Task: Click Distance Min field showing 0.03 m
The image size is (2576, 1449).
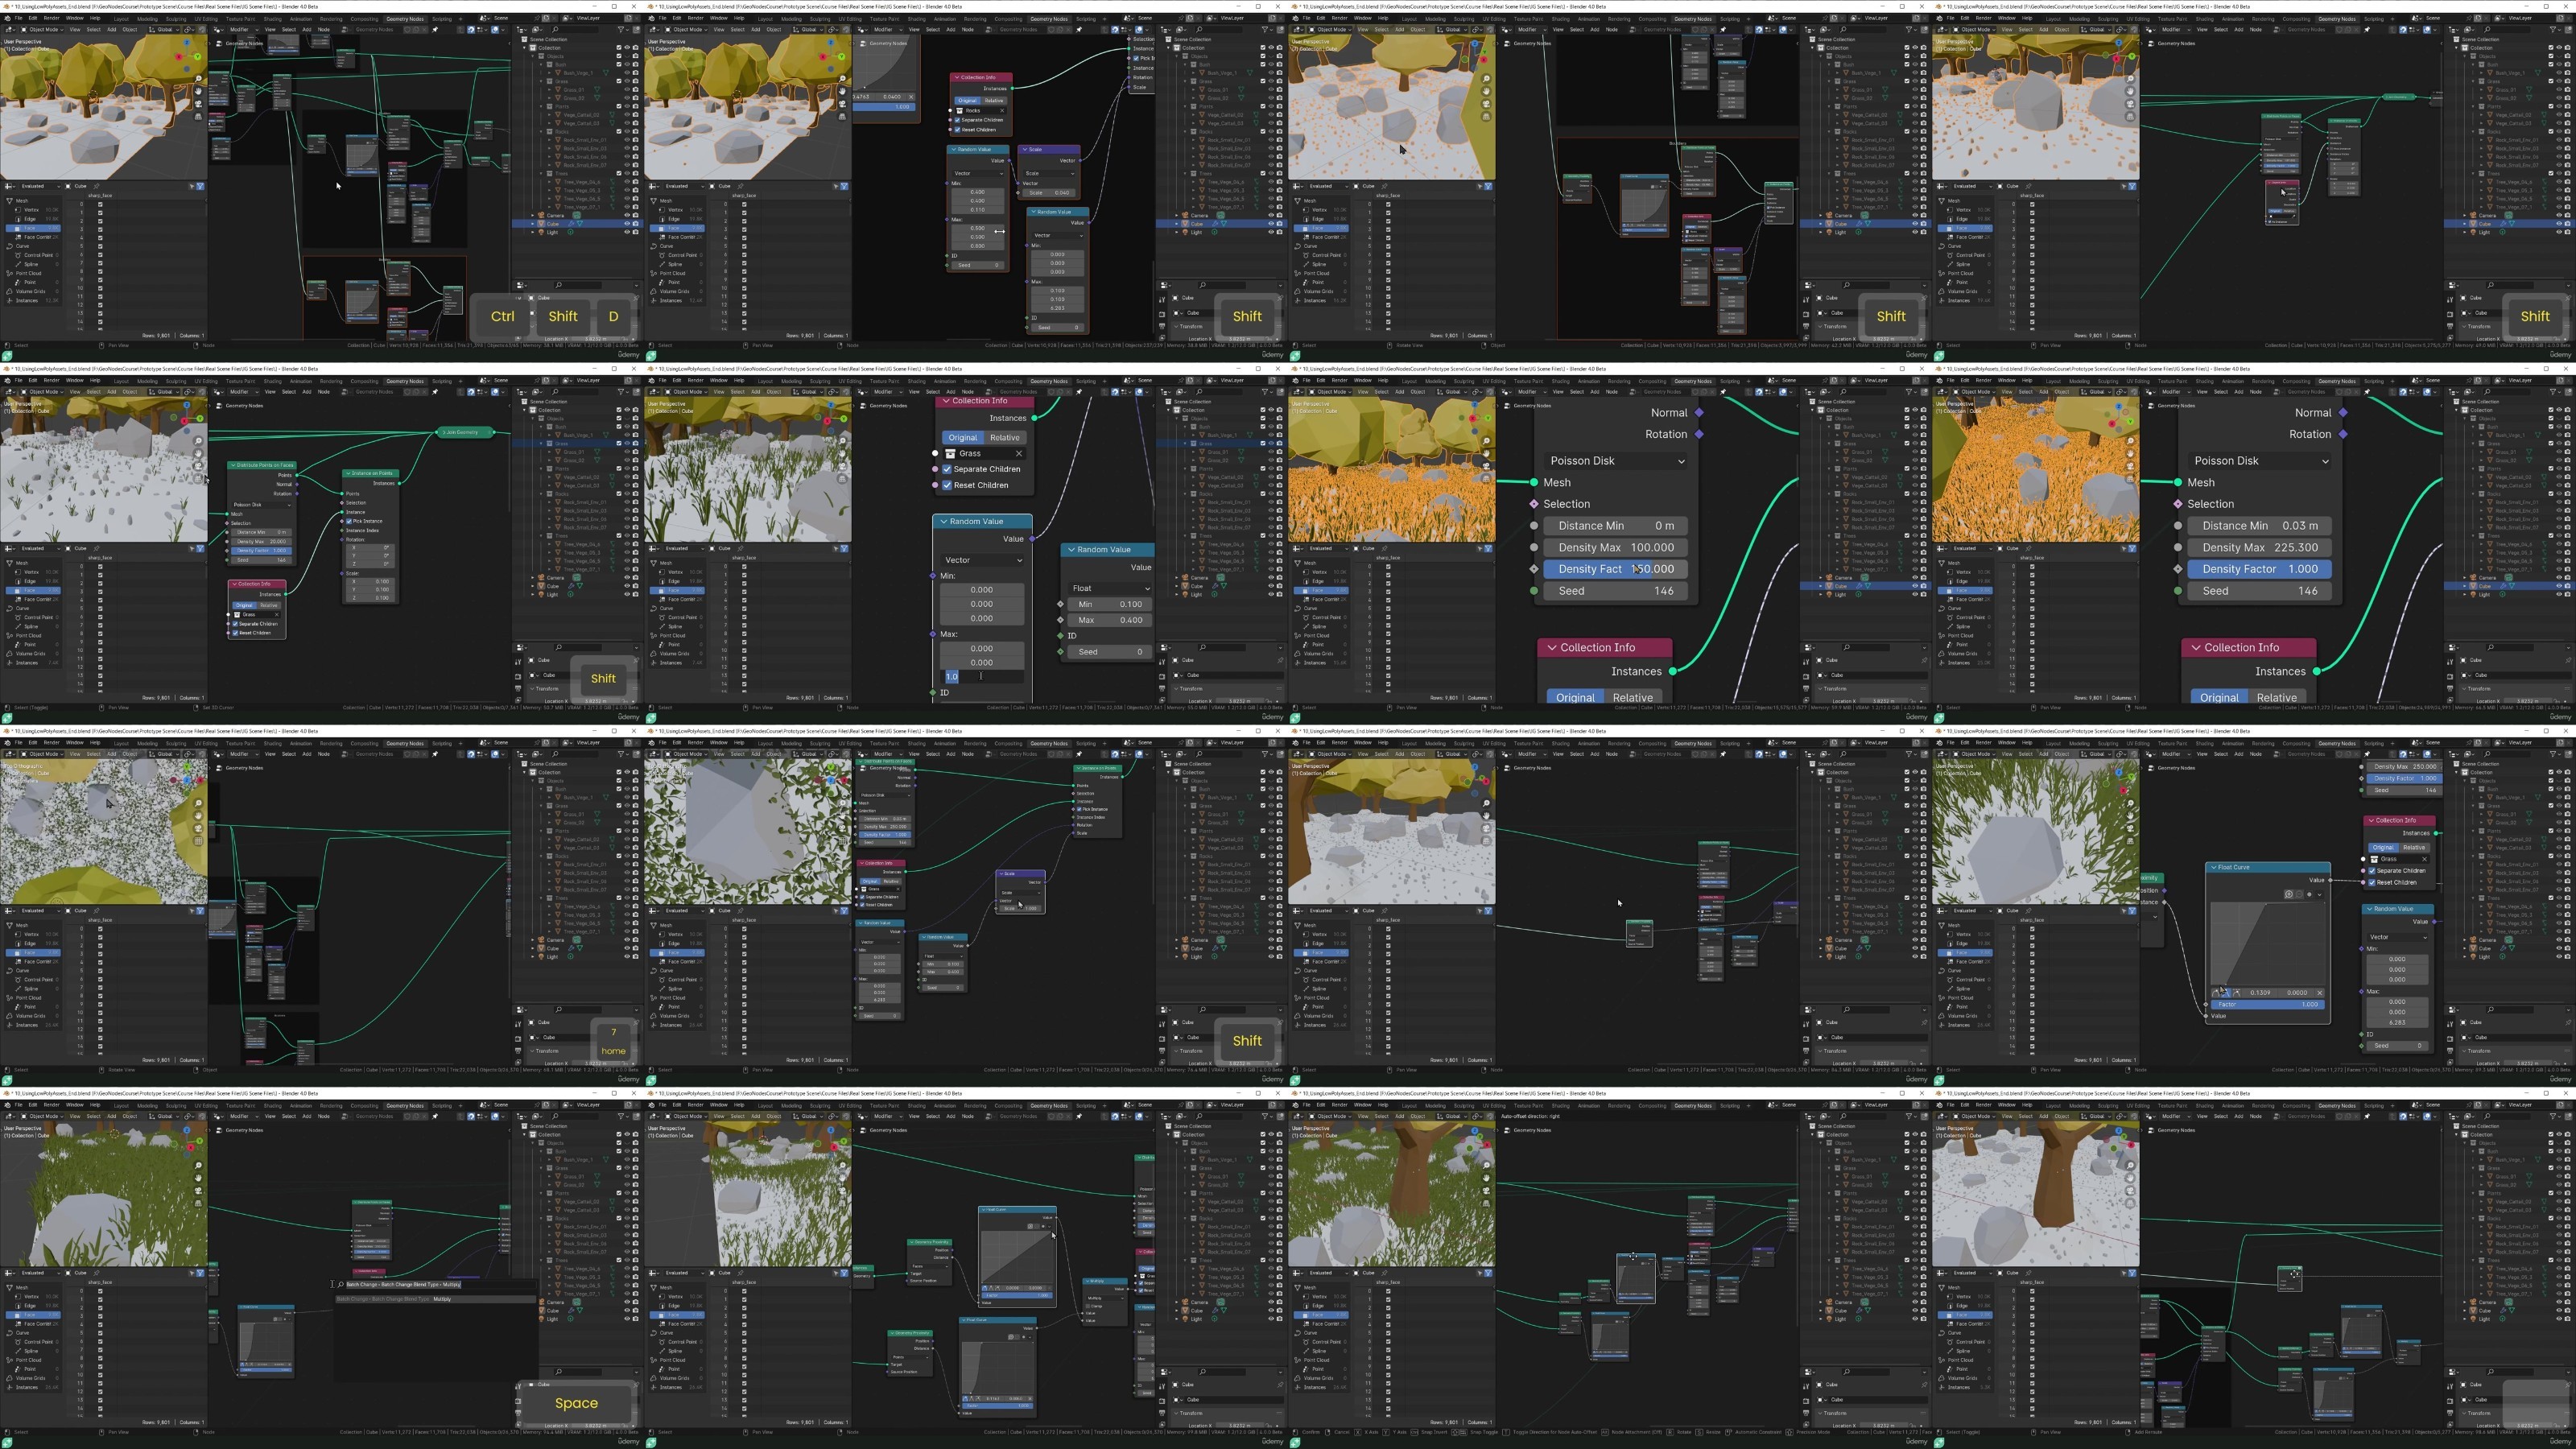Action: [2259, 526]
